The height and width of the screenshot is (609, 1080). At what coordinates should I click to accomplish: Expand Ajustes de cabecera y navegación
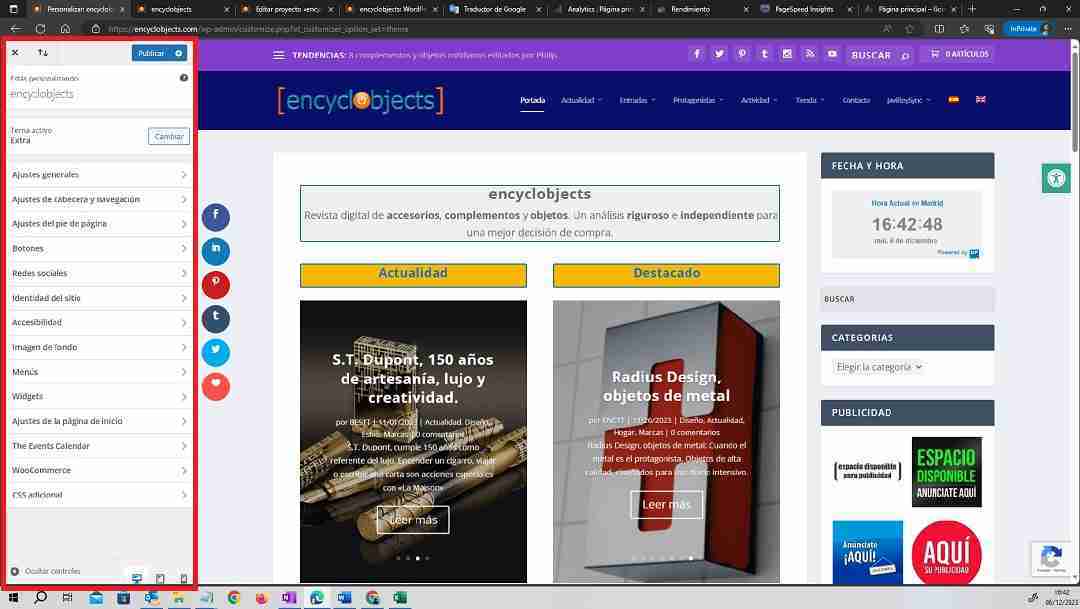click(99, 200)
